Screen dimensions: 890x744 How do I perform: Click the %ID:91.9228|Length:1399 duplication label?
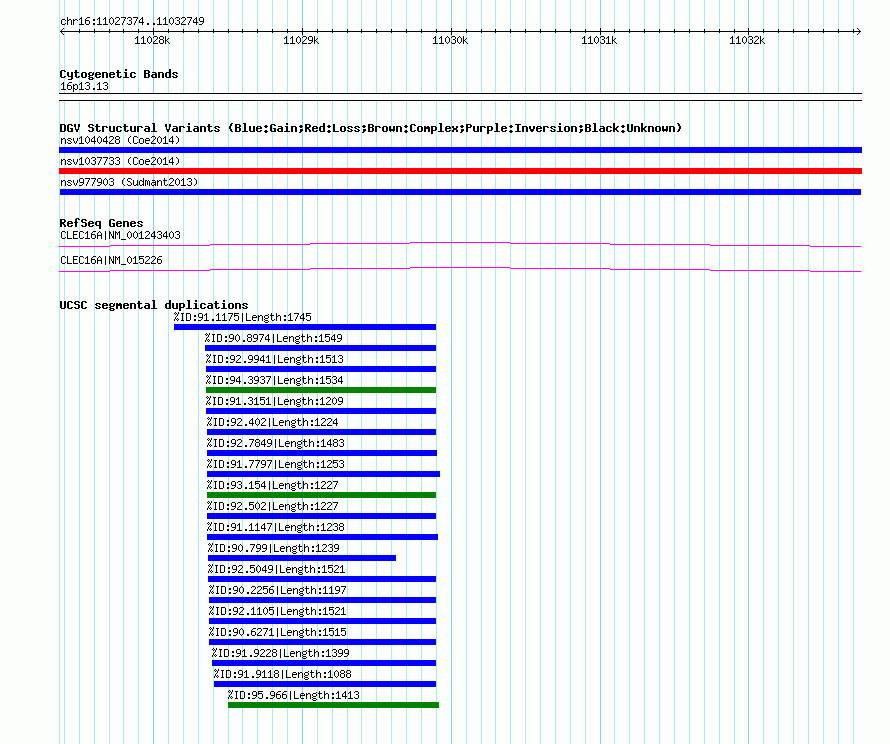pyautogui.click(x=280, y=653)
